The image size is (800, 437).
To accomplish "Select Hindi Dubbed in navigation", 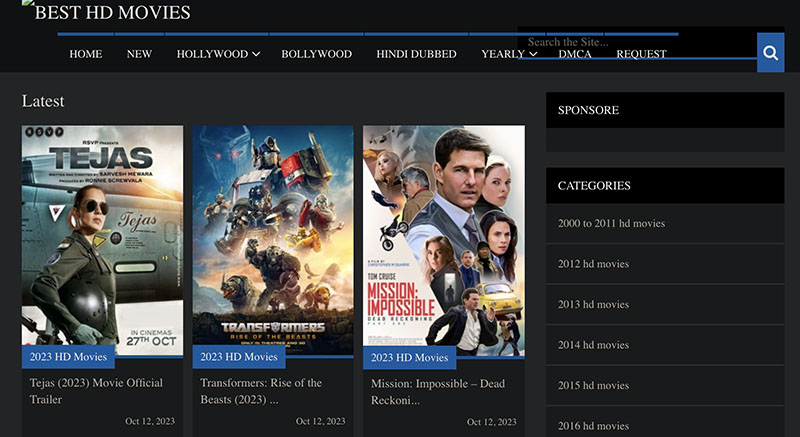I will [416, 54].
